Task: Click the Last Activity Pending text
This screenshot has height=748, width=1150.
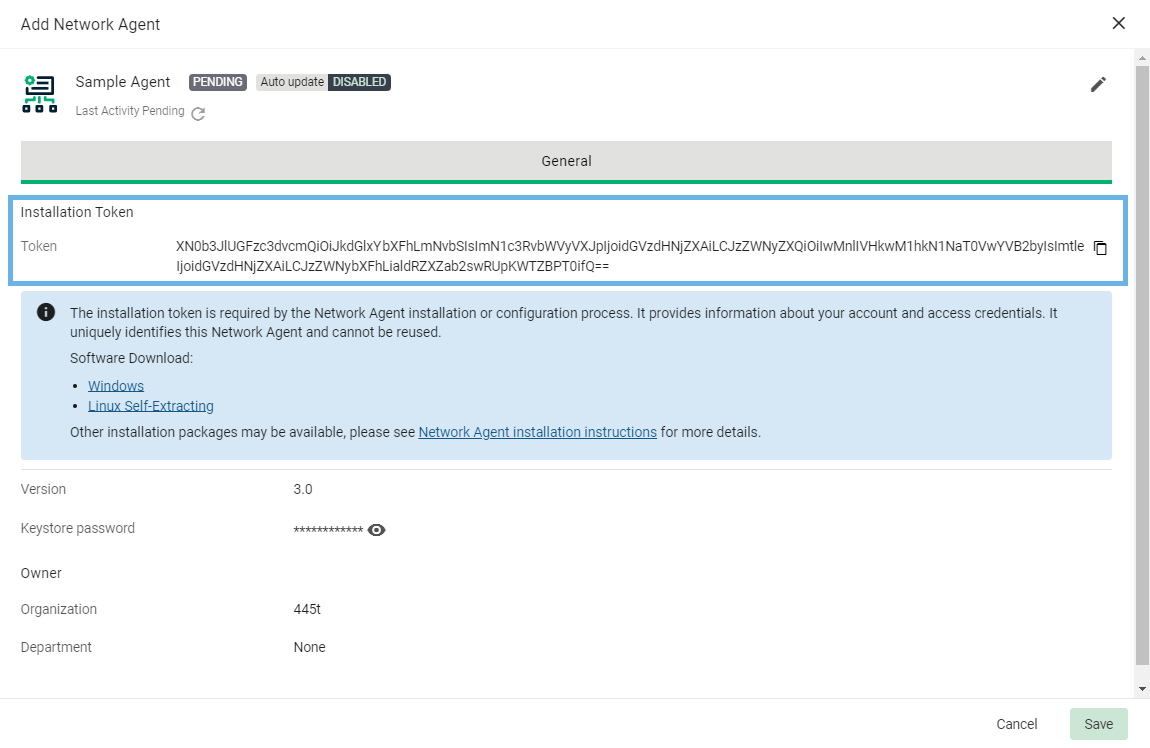Action: (130, 111)
